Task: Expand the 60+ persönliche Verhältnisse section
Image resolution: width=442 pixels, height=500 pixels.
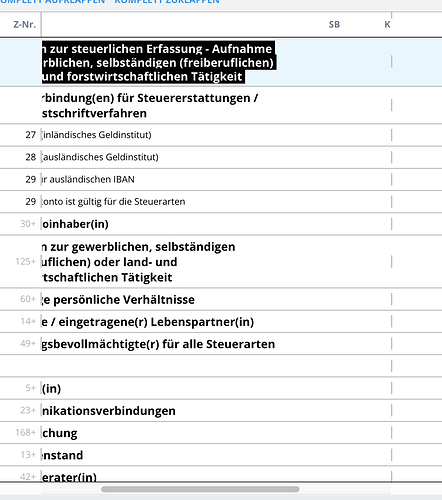Action: click(221, 299)
